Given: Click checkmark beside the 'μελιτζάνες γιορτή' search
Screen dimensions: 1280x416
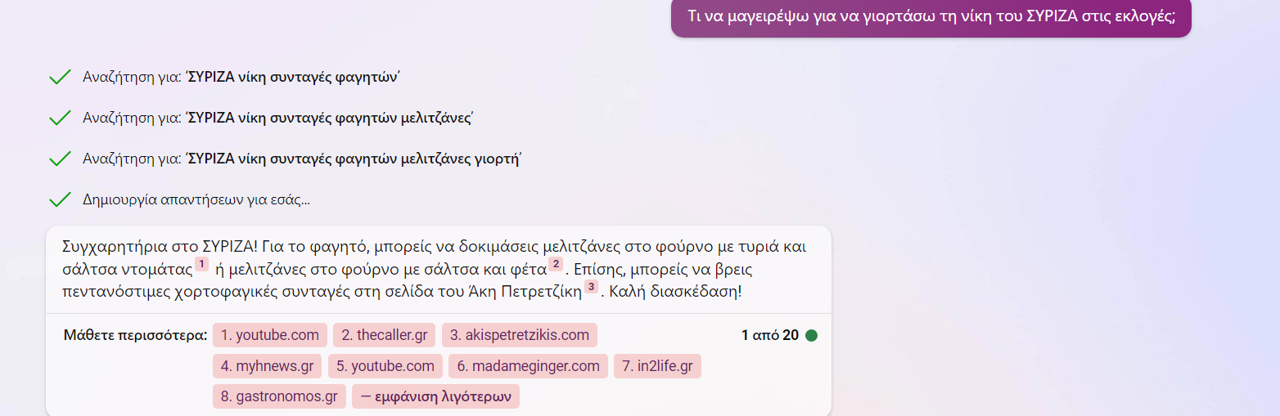Looking at the screenshot, I should coord(60,158).
